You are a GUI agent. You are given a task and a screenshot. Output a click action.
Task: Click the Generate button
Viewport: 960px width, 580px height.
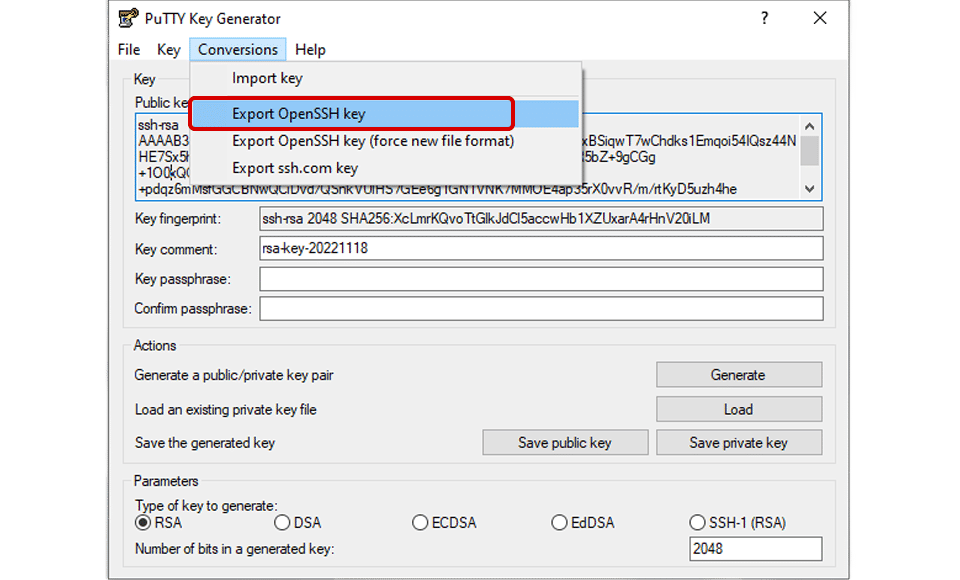coord(738,374)
